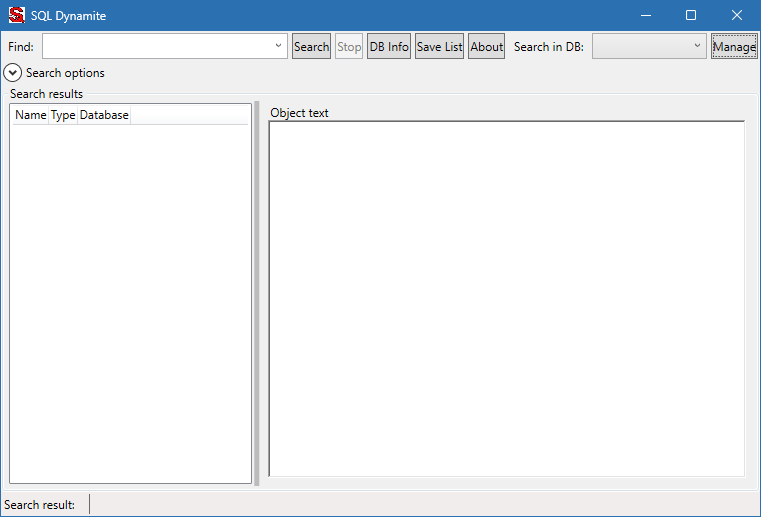Sort results by Database column header
The width and height of the screenshot is (761, 517).
coord(104,115)
